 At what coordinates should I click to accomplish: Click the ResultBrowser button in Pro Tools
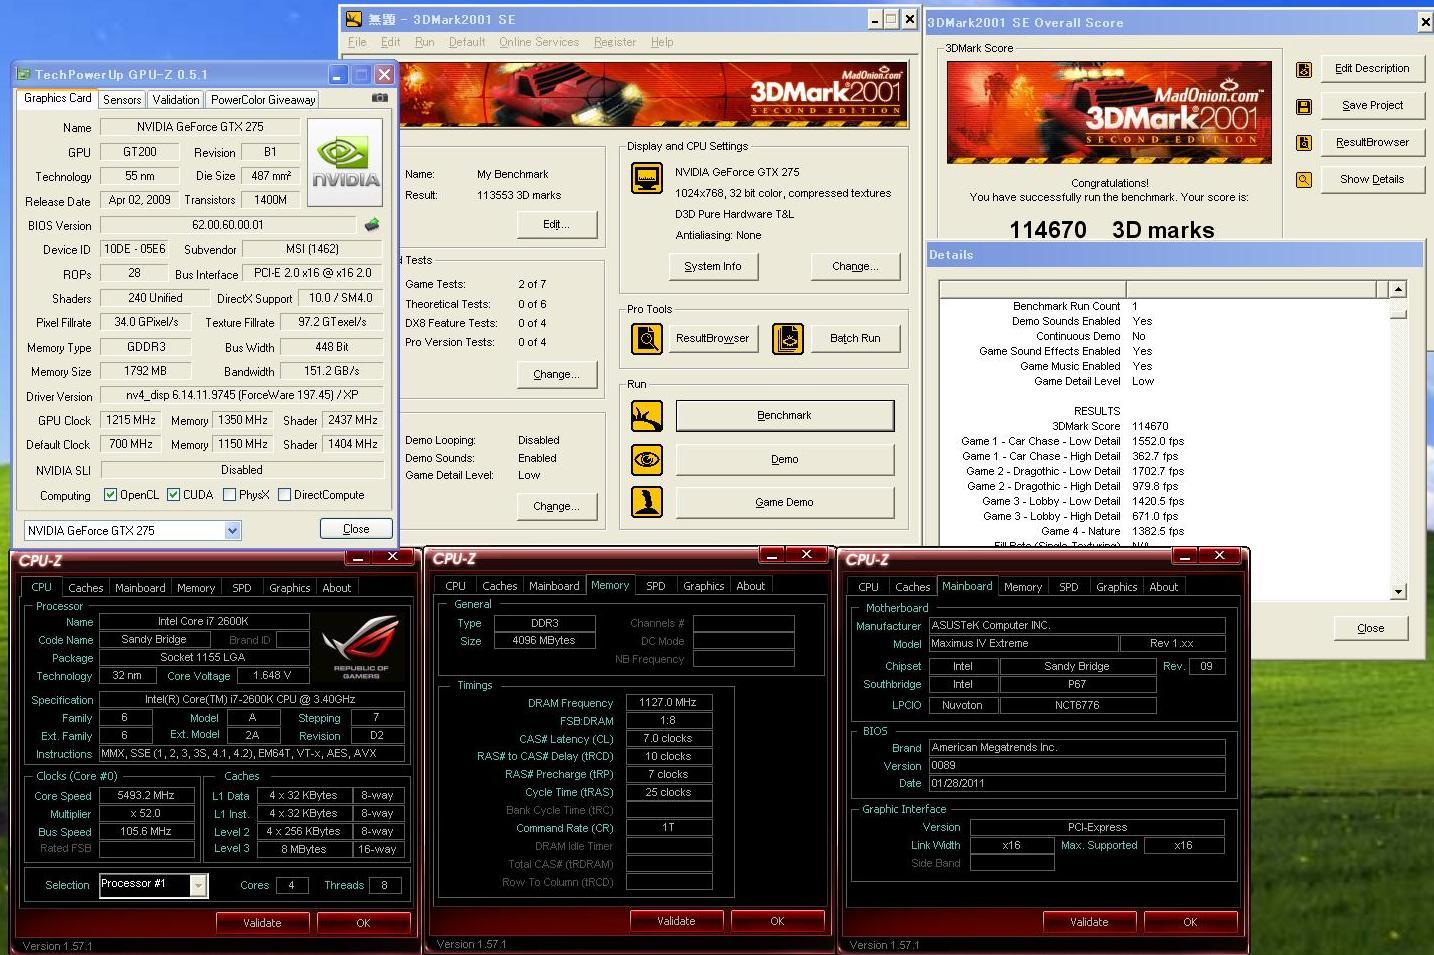(x=713, y=338)
